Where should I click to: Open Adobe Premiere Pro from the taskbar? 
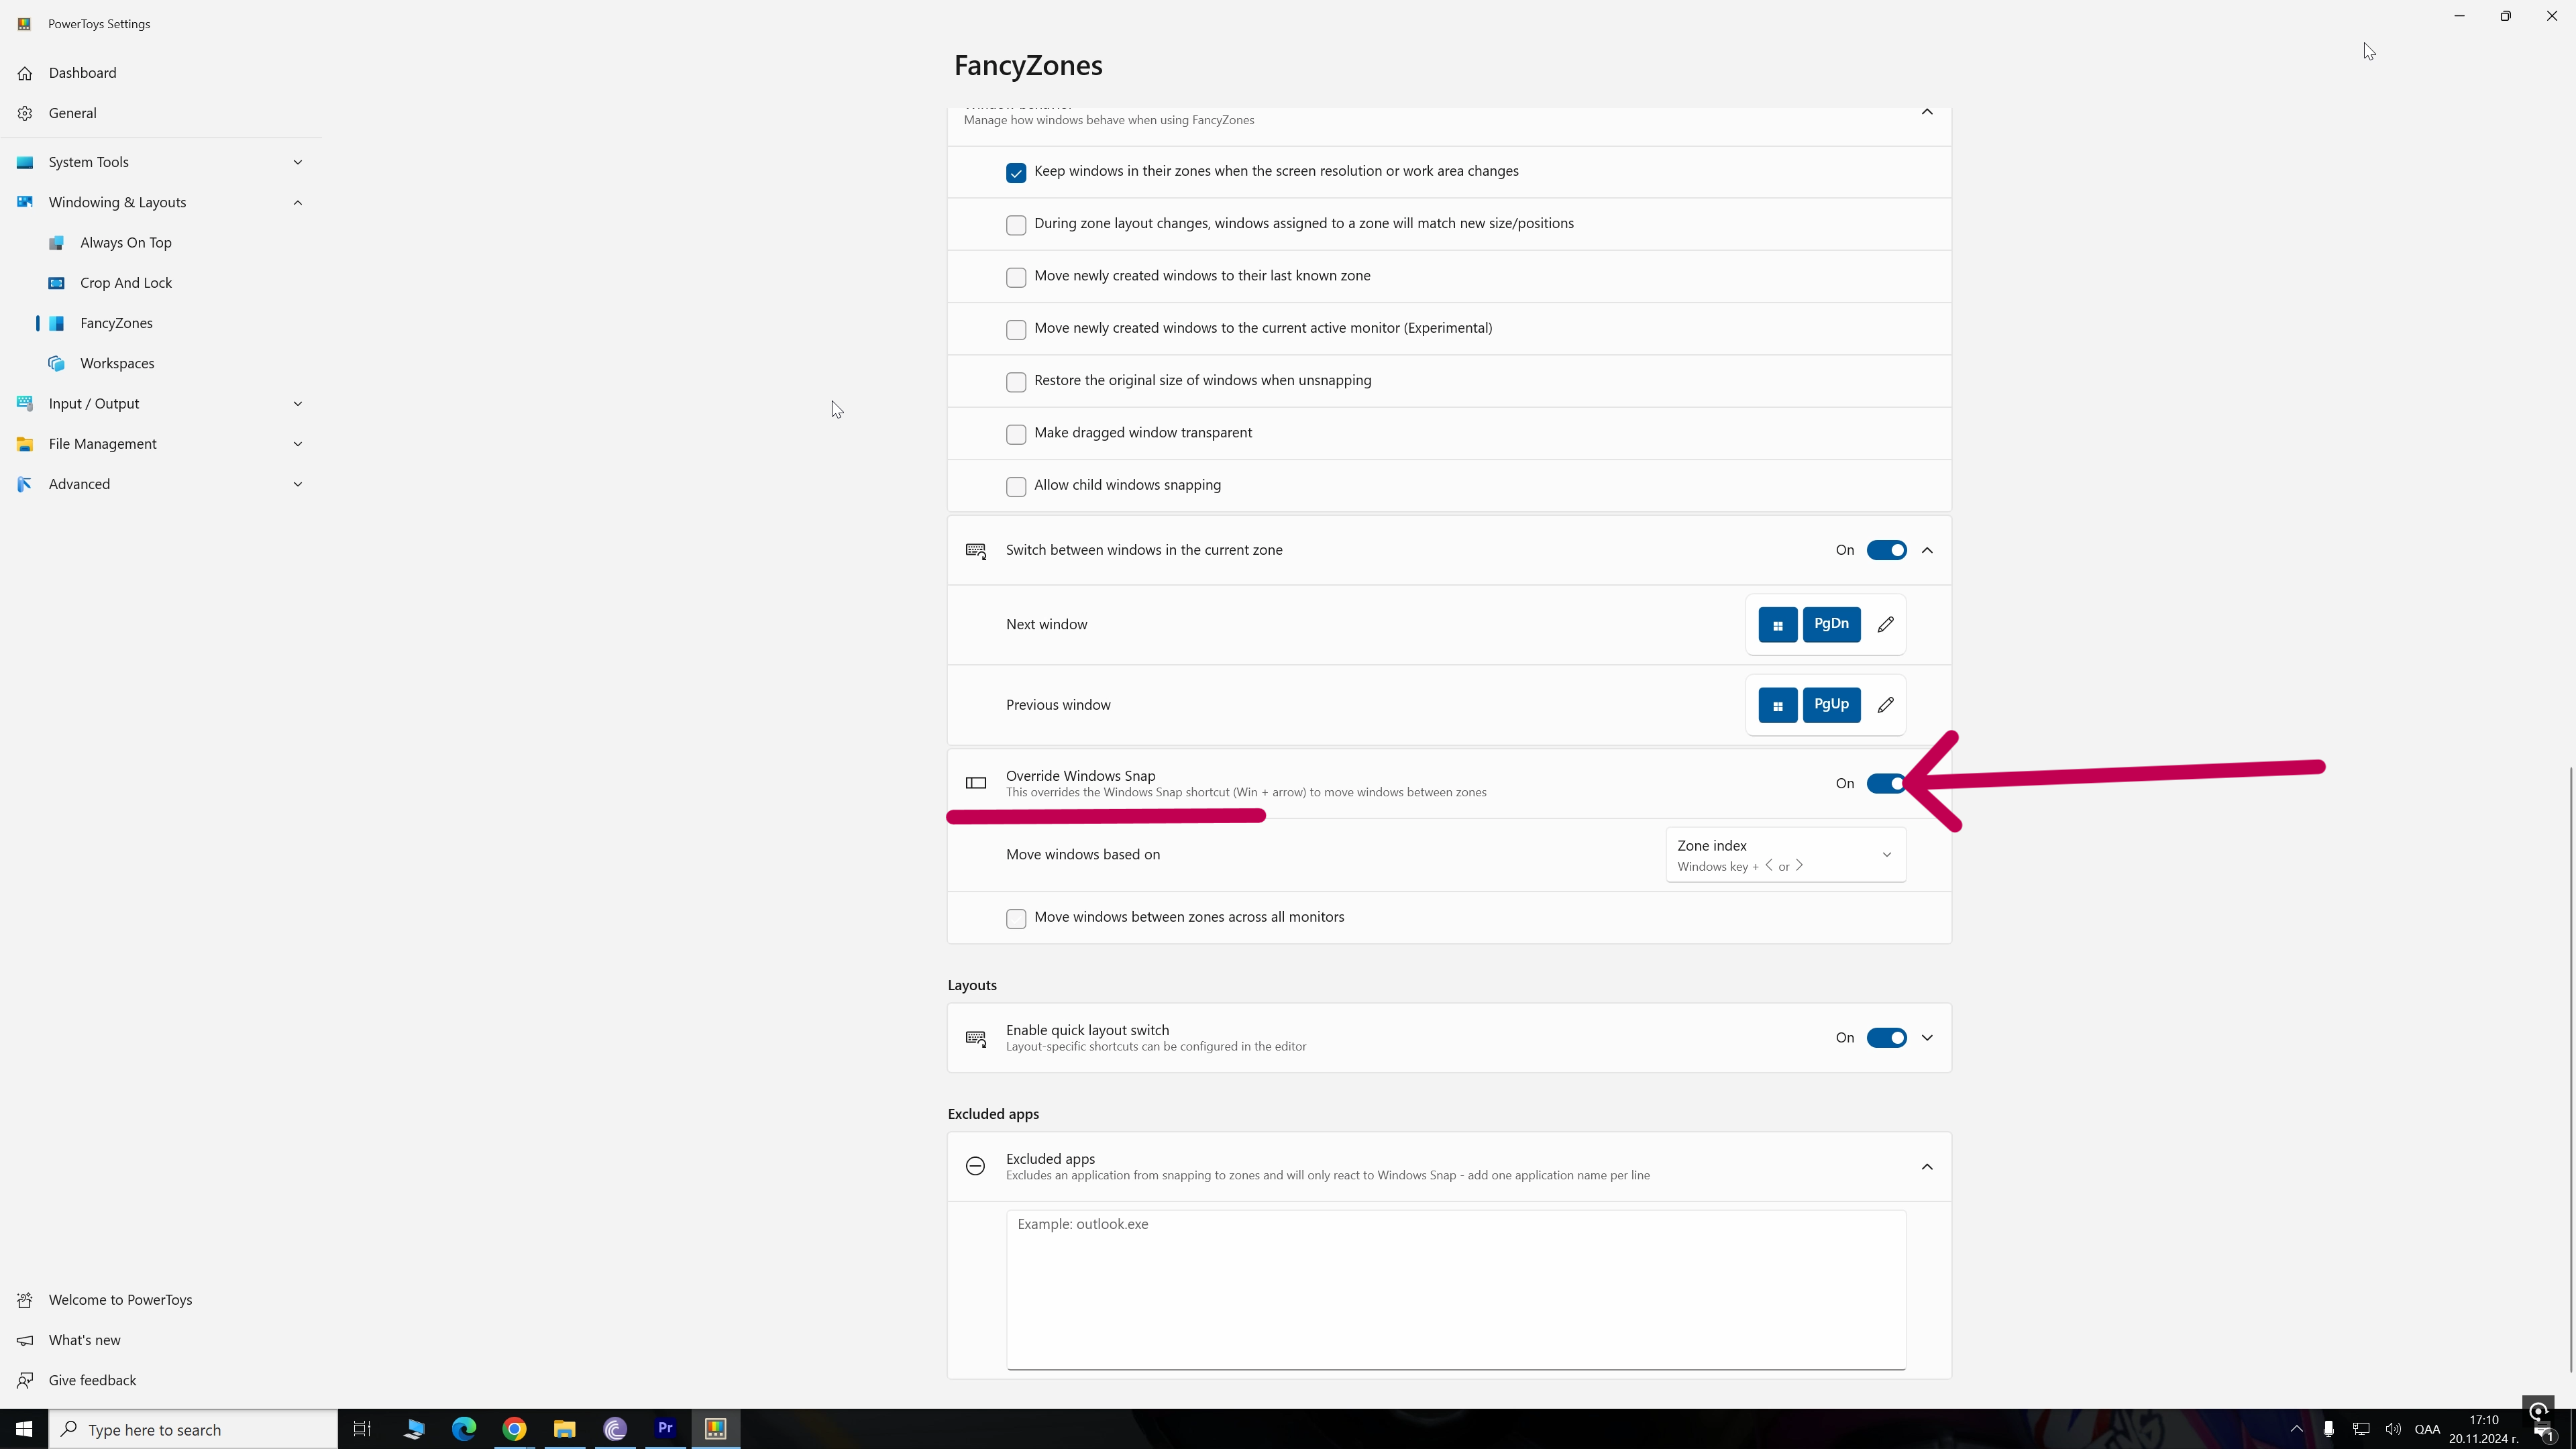(665, 1429)
